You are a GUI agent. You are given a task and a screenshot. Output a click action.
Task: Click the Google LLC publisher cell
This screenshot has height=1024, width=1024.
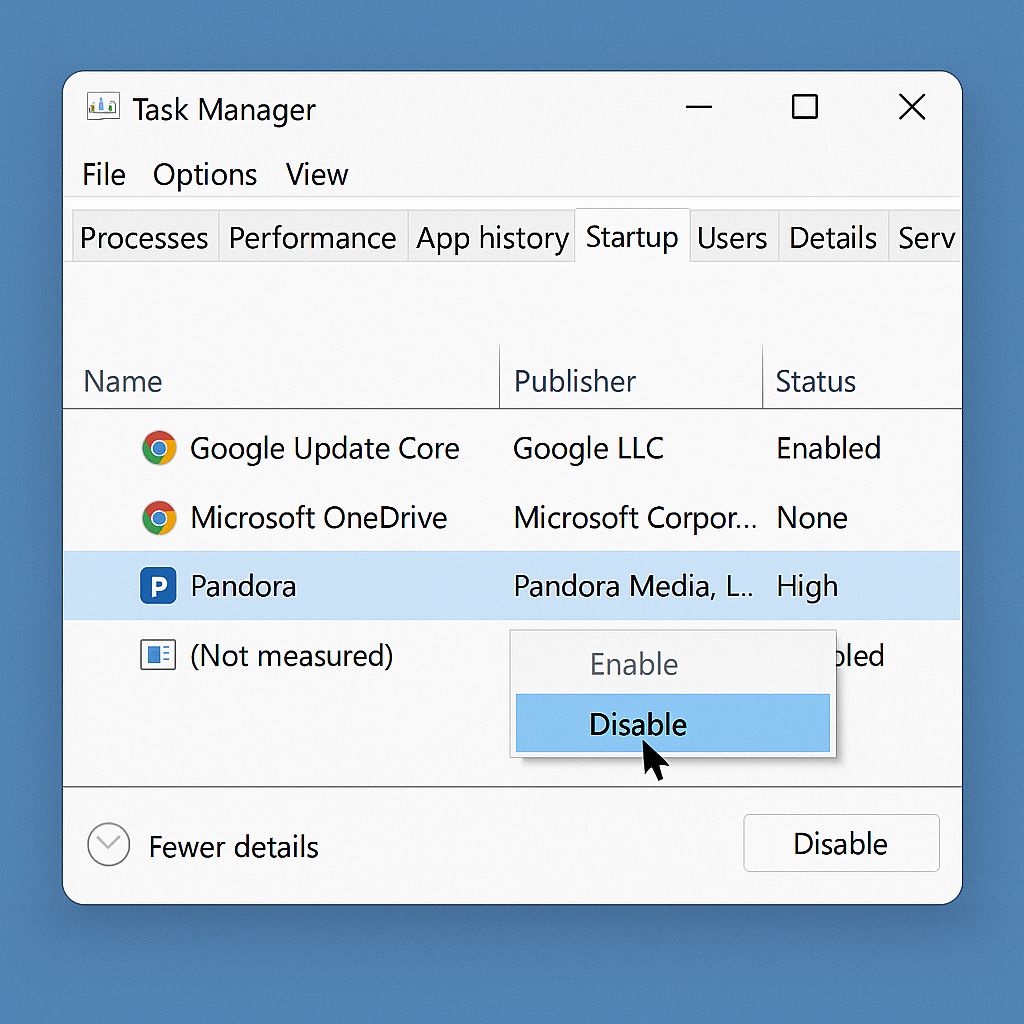coord(588,449)
